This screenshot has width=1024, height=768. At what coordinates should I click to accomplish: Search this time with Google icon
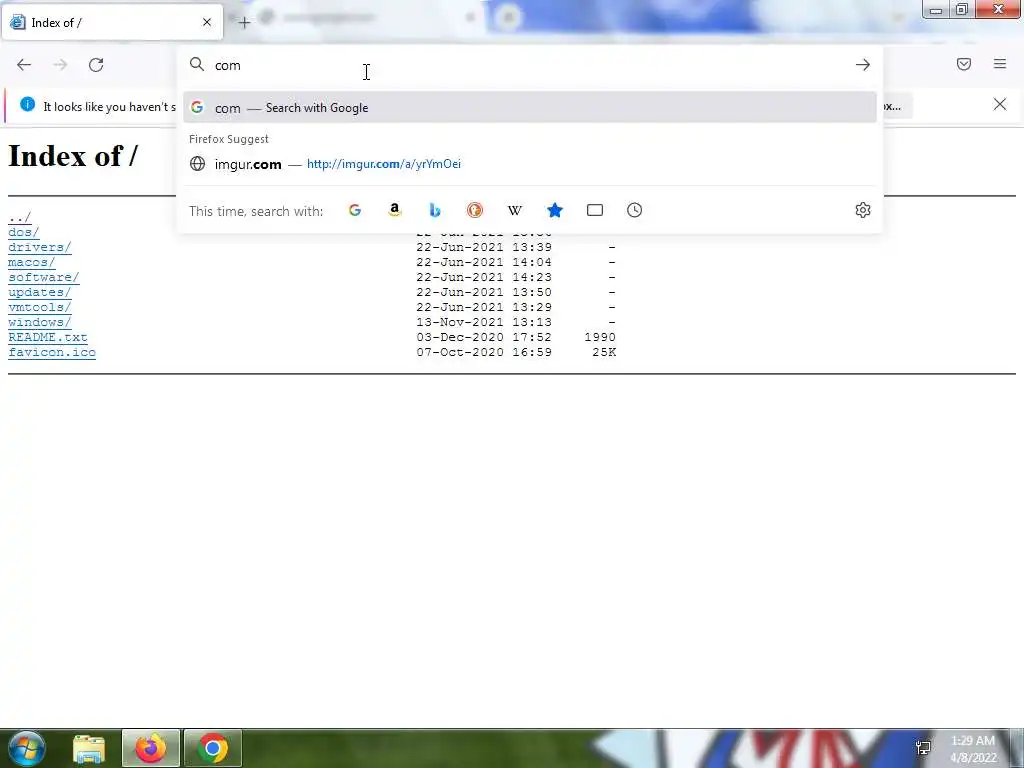355,210
